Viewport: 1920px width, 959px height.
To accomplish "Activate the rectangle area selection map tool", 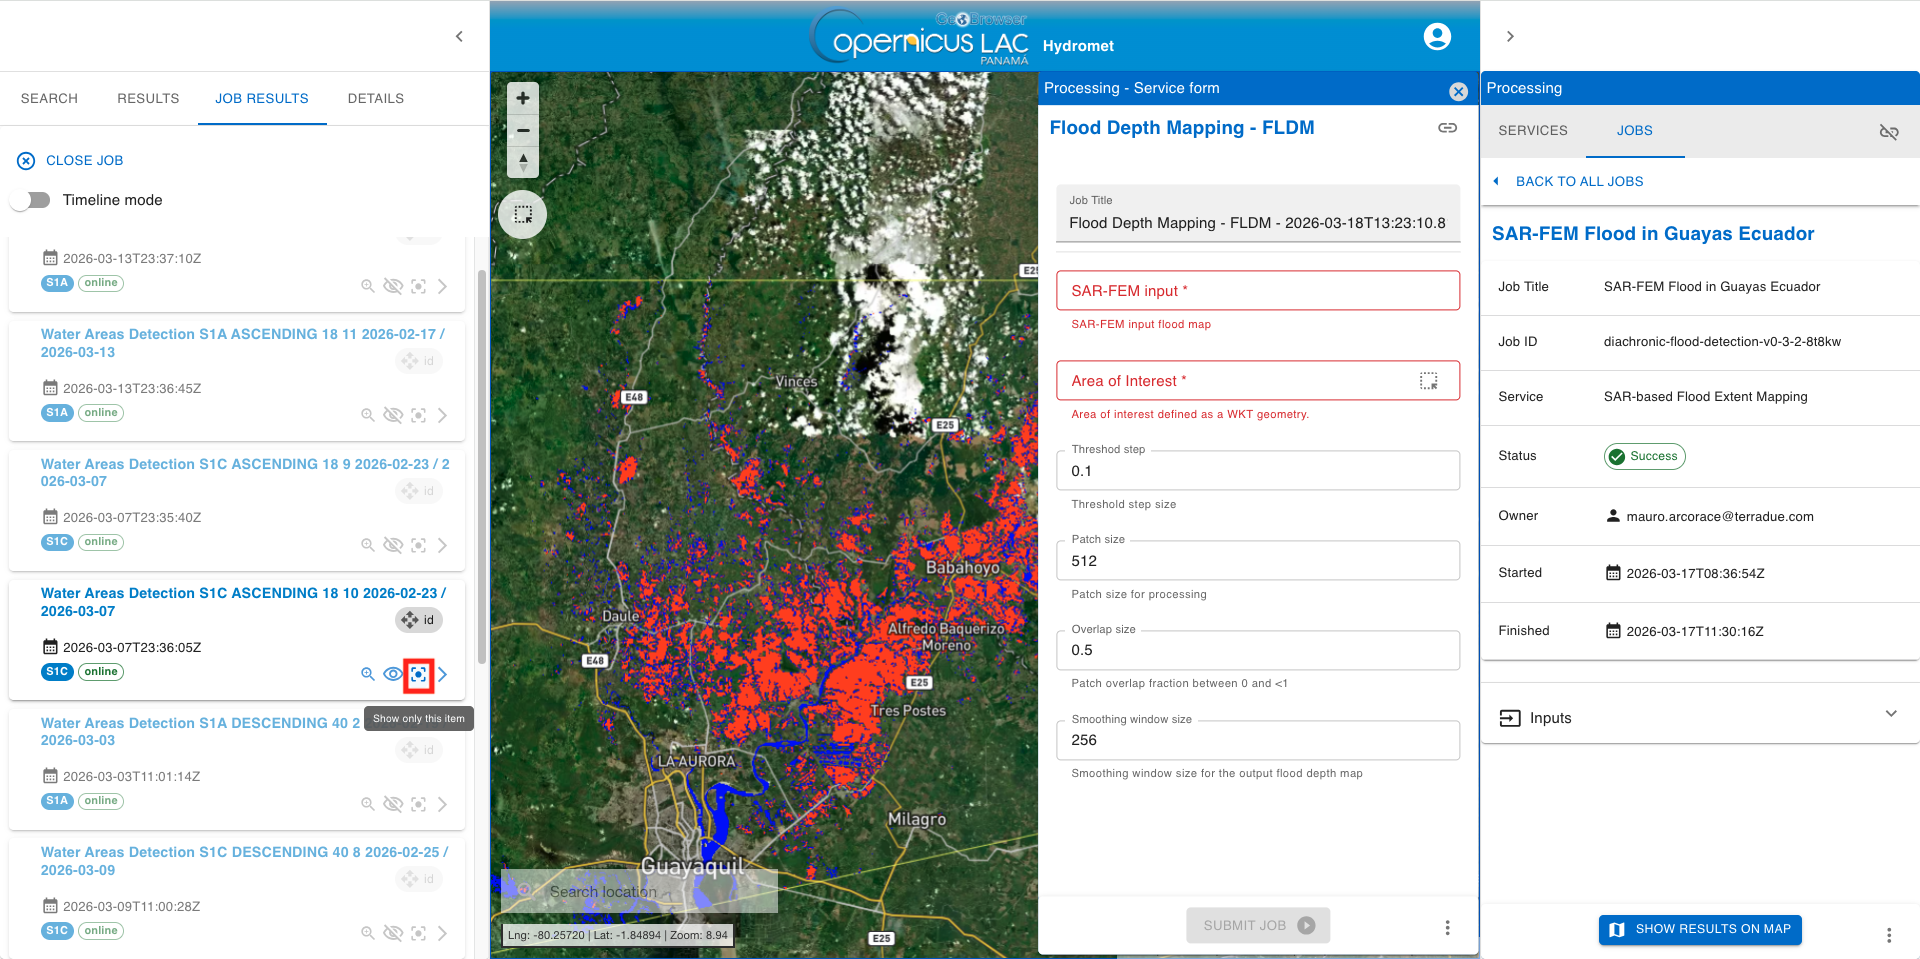I will click(522, 214).
